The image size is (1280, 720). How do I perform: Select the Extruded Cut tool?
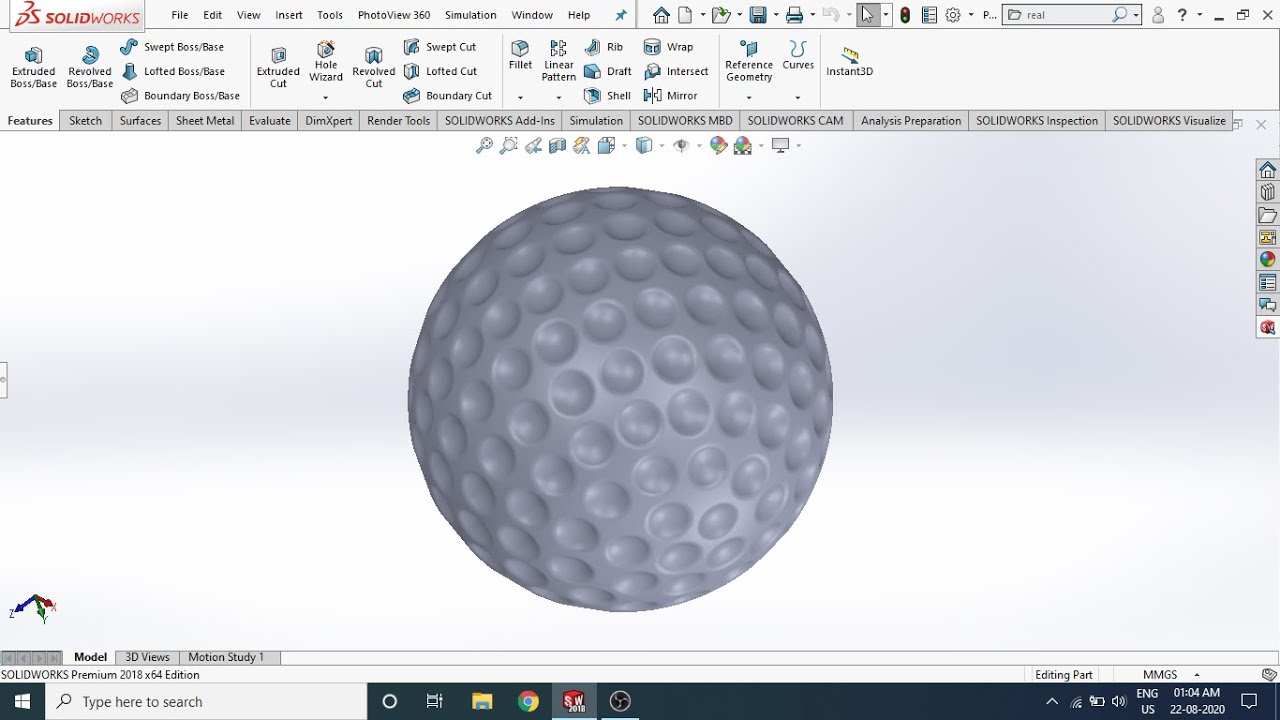coord(278,67)
